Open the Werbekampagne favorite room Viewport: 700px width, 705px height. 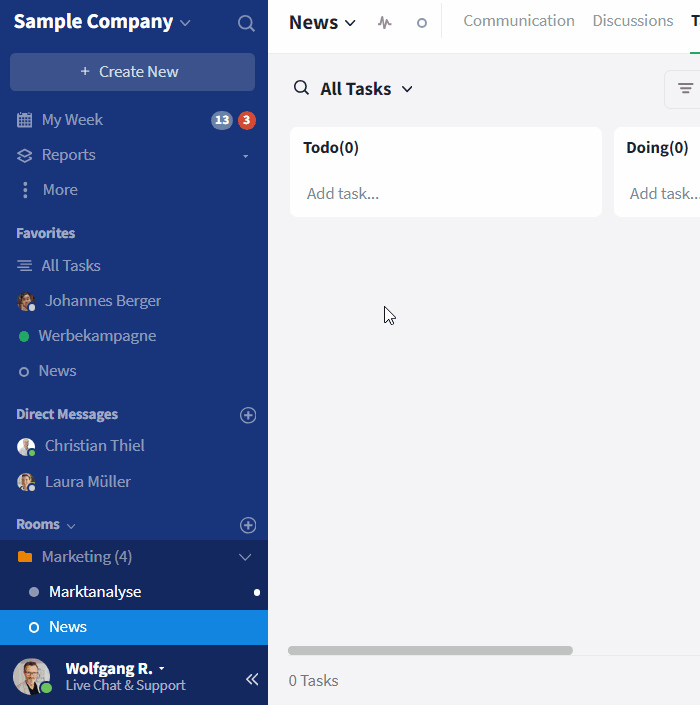pyautogui.click(x=97, y=336)
